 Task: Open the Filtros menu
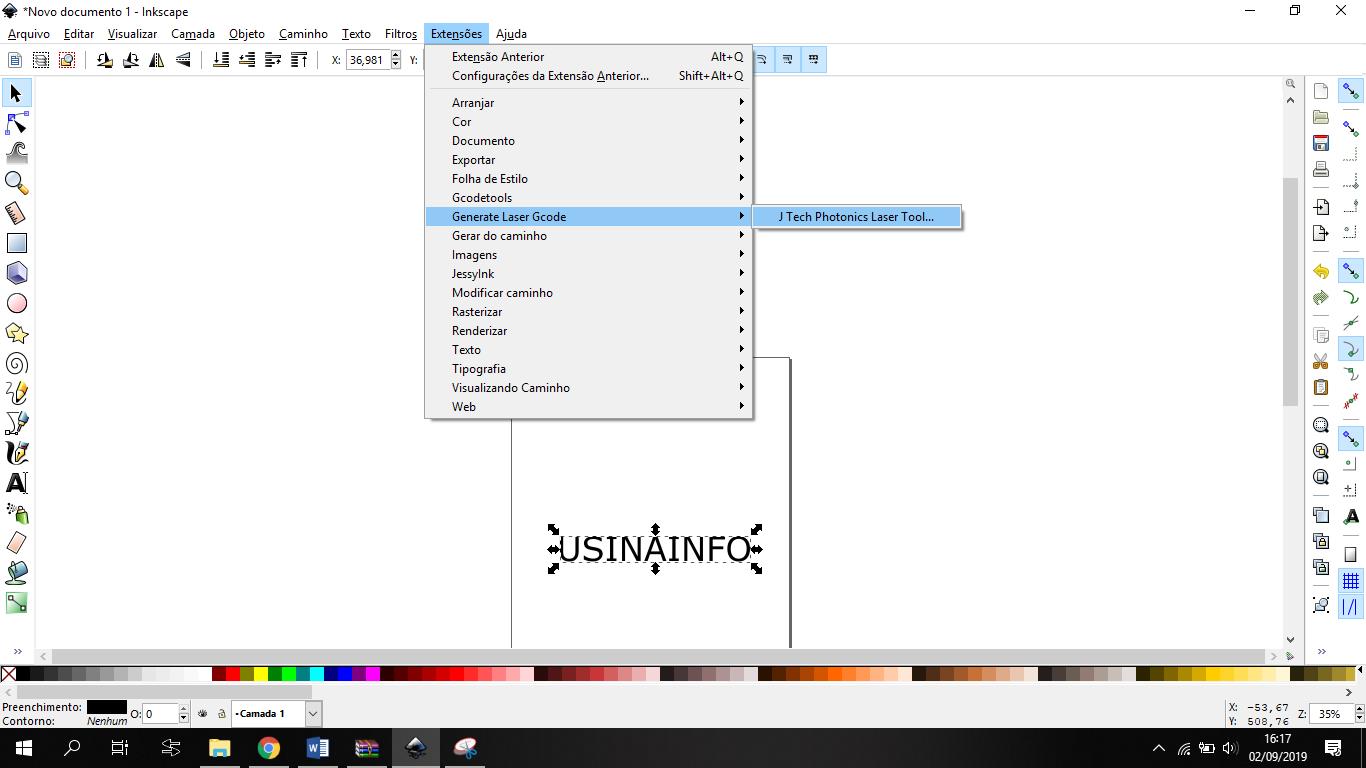401,34
